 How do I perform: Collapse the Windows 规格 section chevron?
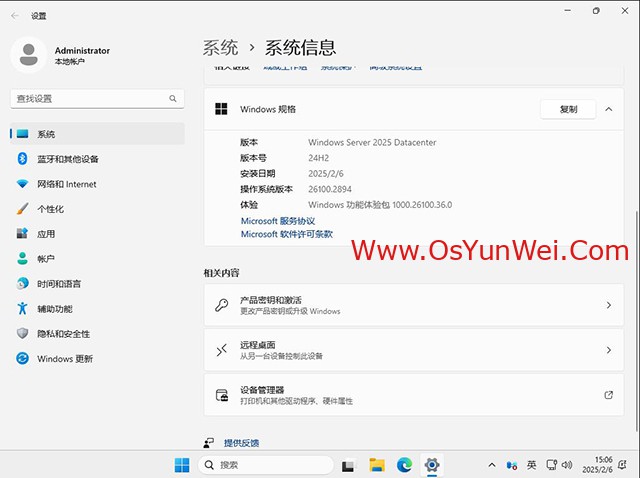pos(609,109)
